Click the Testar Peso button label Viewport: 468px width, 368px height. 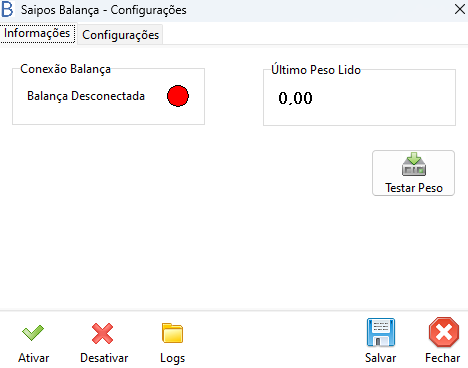pos(414,188)
